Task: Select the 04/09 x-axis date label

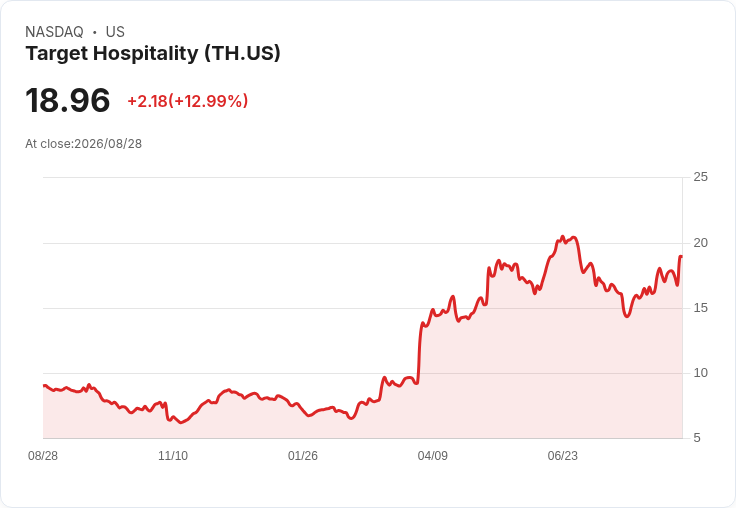Action: [432, 455]
